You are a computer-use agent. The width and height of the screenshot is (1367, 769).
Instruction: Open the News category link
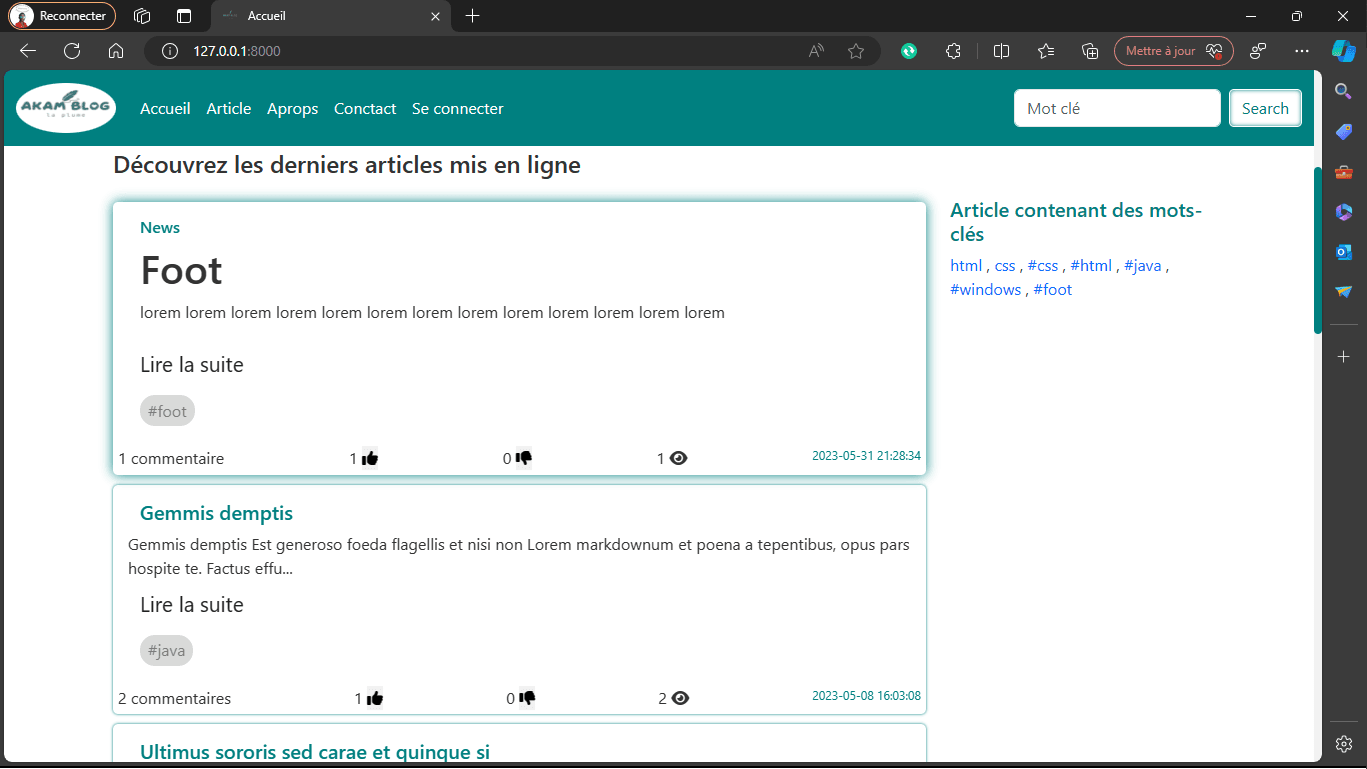coord(160,228)
